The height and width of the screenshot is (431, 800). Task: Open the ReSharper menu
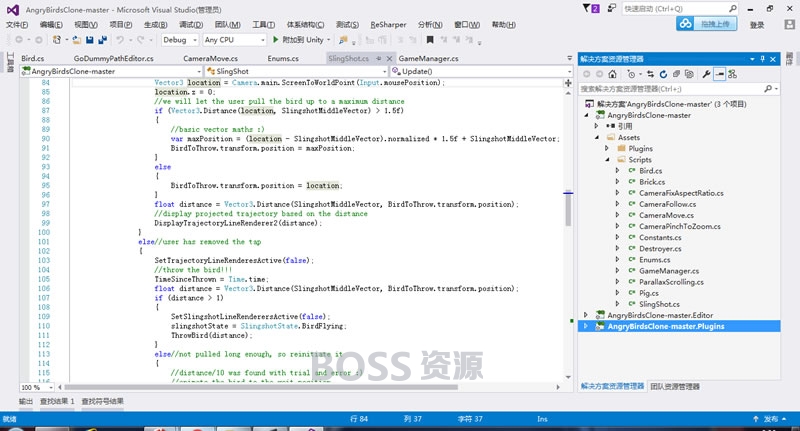point(388,24)
